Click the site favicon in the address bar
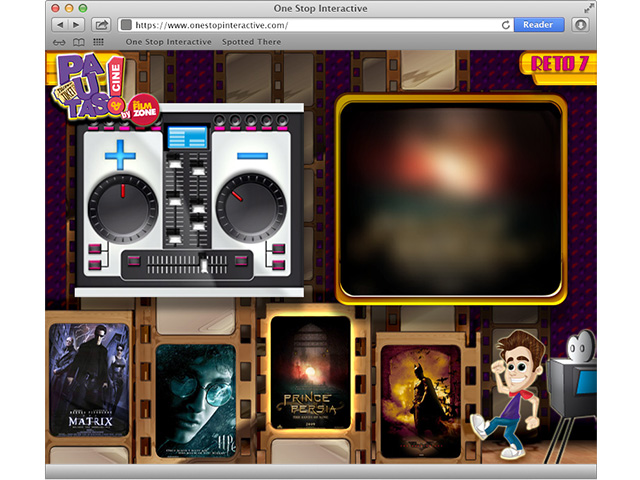This screenshot has height=480, width=640. point(127,25)
